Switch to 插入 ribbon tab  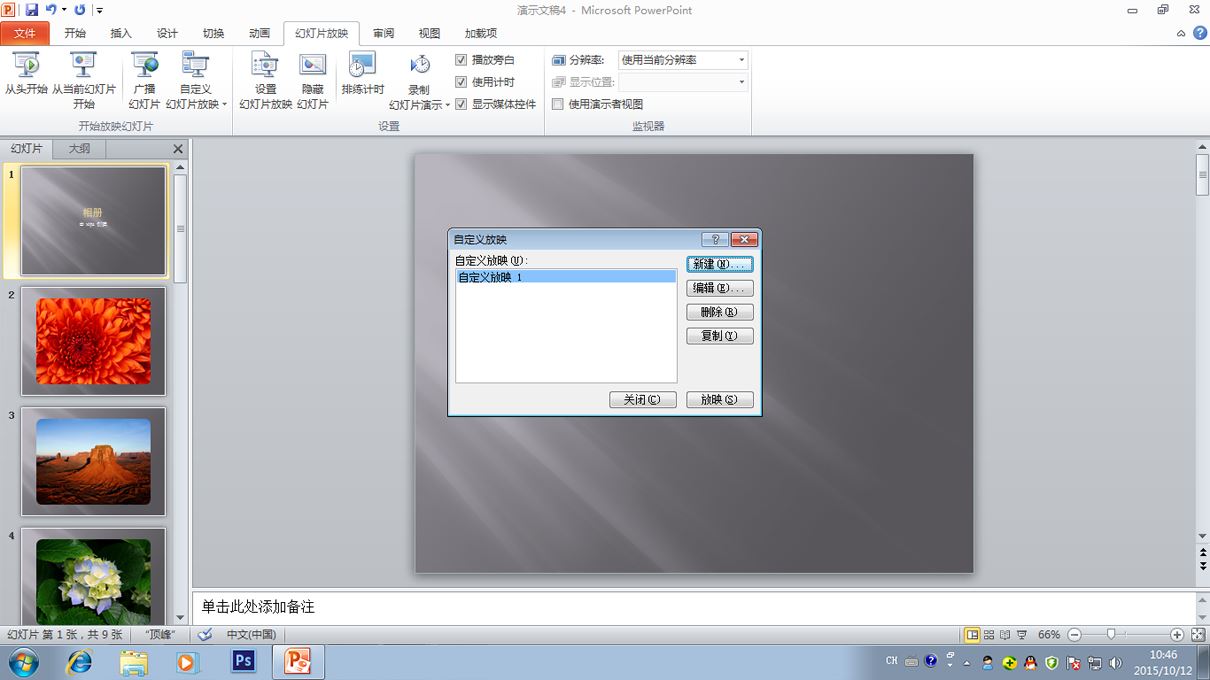click(121, 33)
